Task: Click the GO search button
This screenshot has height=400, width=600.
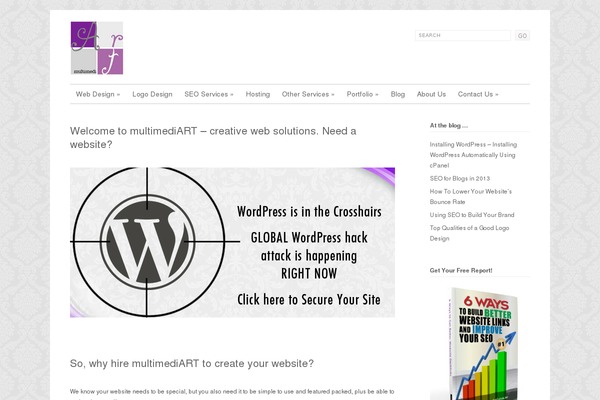Action: coord(522,36)
